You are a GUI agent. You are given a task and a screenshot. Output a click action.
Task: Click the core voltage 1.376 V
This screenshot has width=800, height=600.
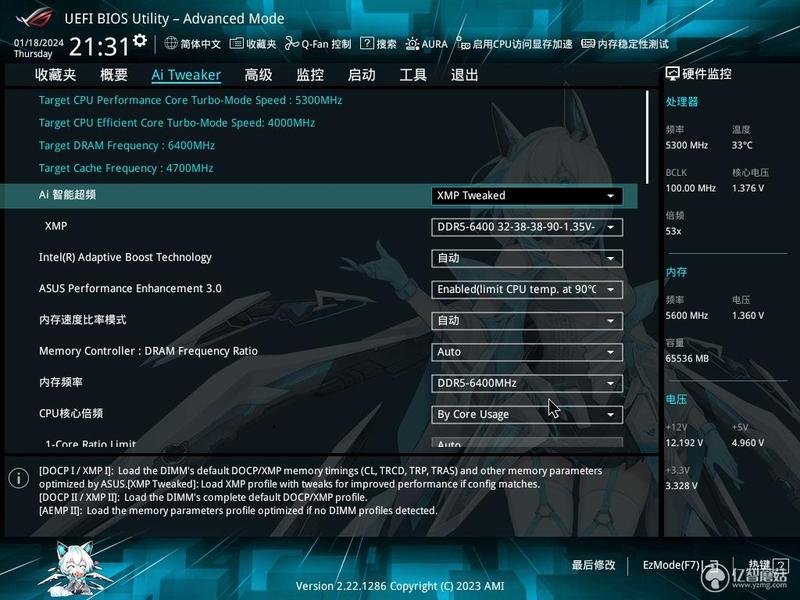(x=748, y=188)
